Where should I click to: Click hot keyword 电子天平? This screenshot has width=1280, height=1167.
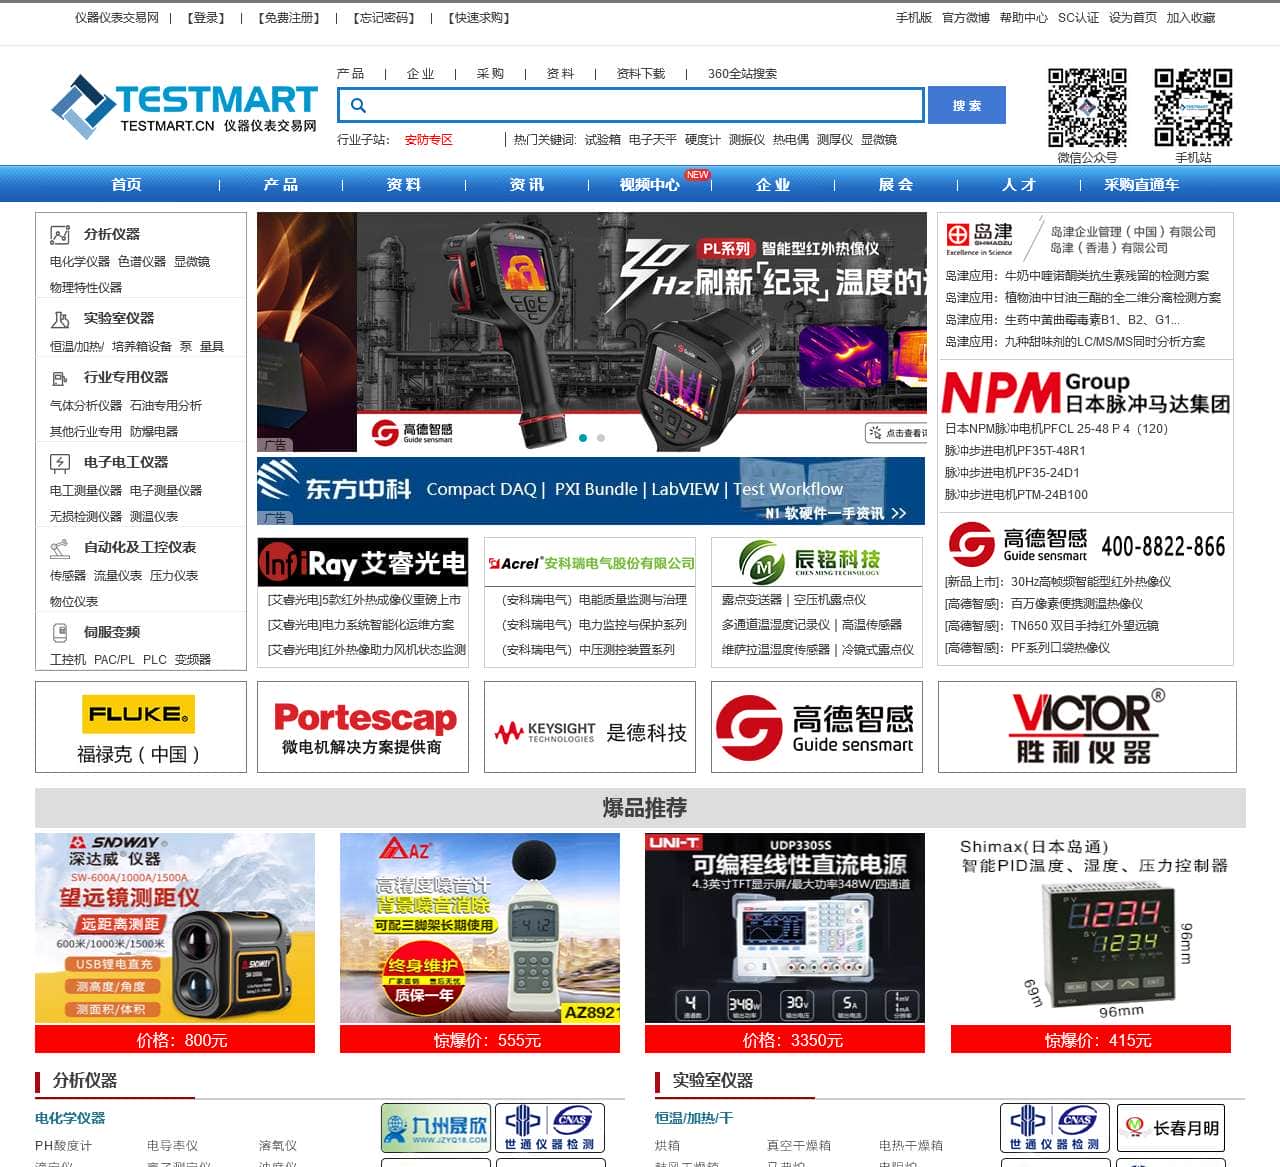[653, 140]
